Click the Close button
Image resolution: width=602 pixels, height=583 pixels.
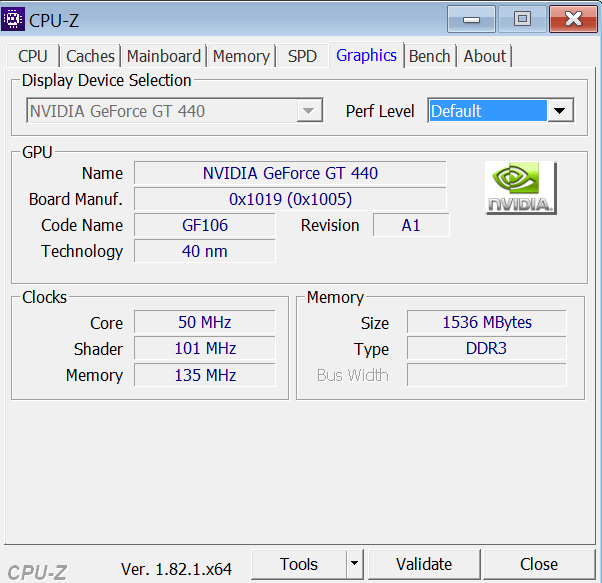point(539,564)
